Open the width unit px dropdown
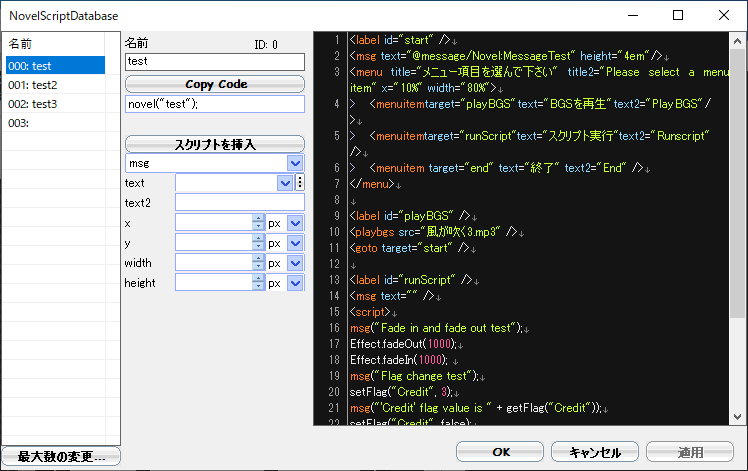The width and height of the screenshot is (748, 471). click(x=295, y=263)
